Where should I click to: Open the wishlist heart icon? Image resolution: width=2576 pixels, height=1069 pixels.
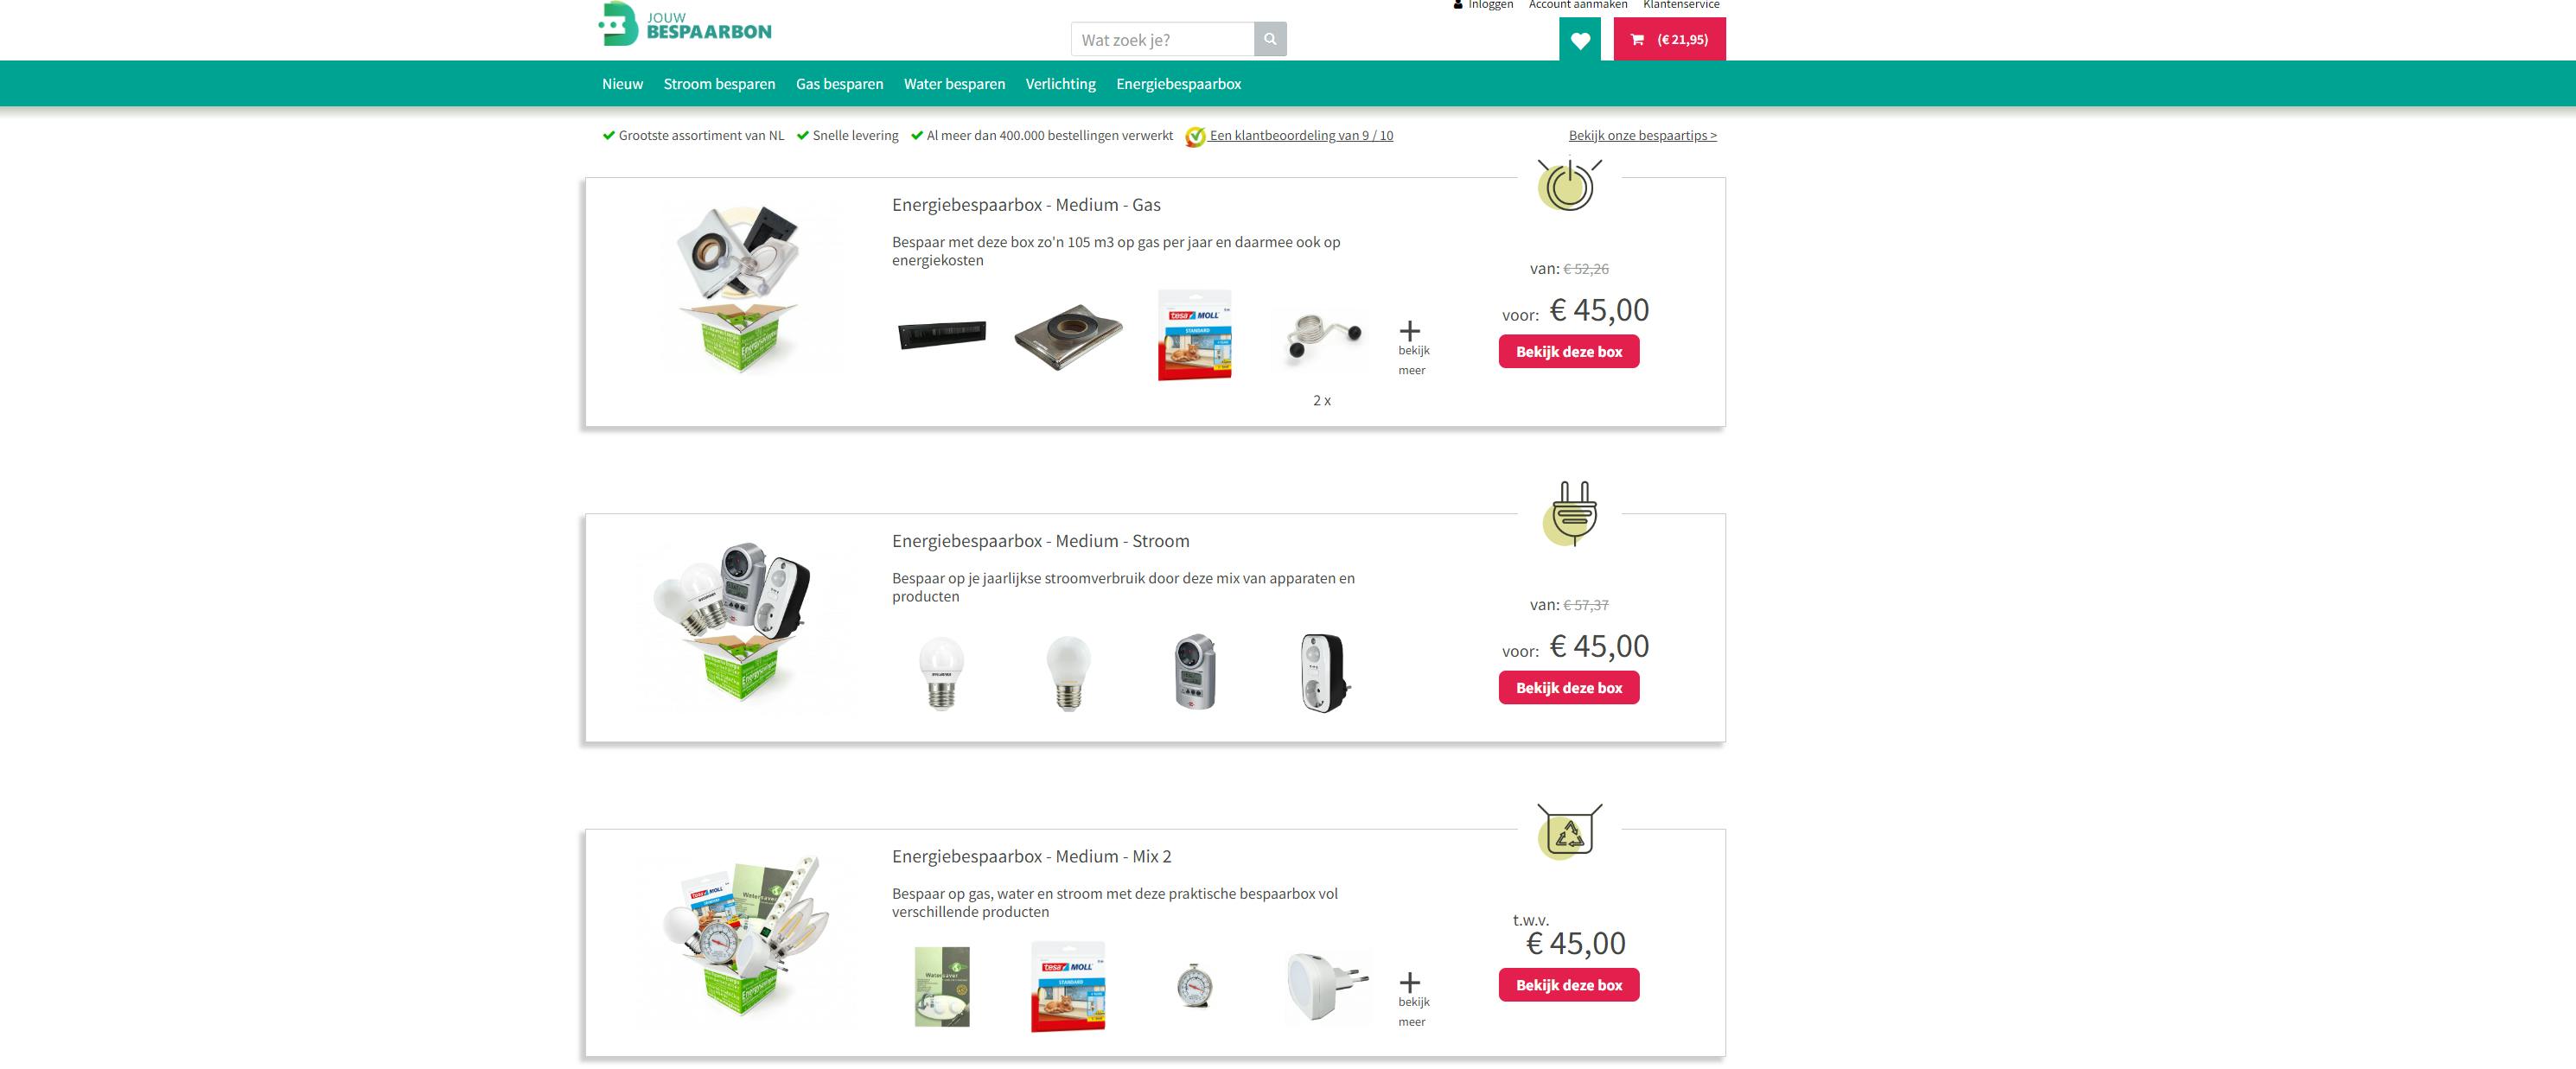(x=1580, y=40)
